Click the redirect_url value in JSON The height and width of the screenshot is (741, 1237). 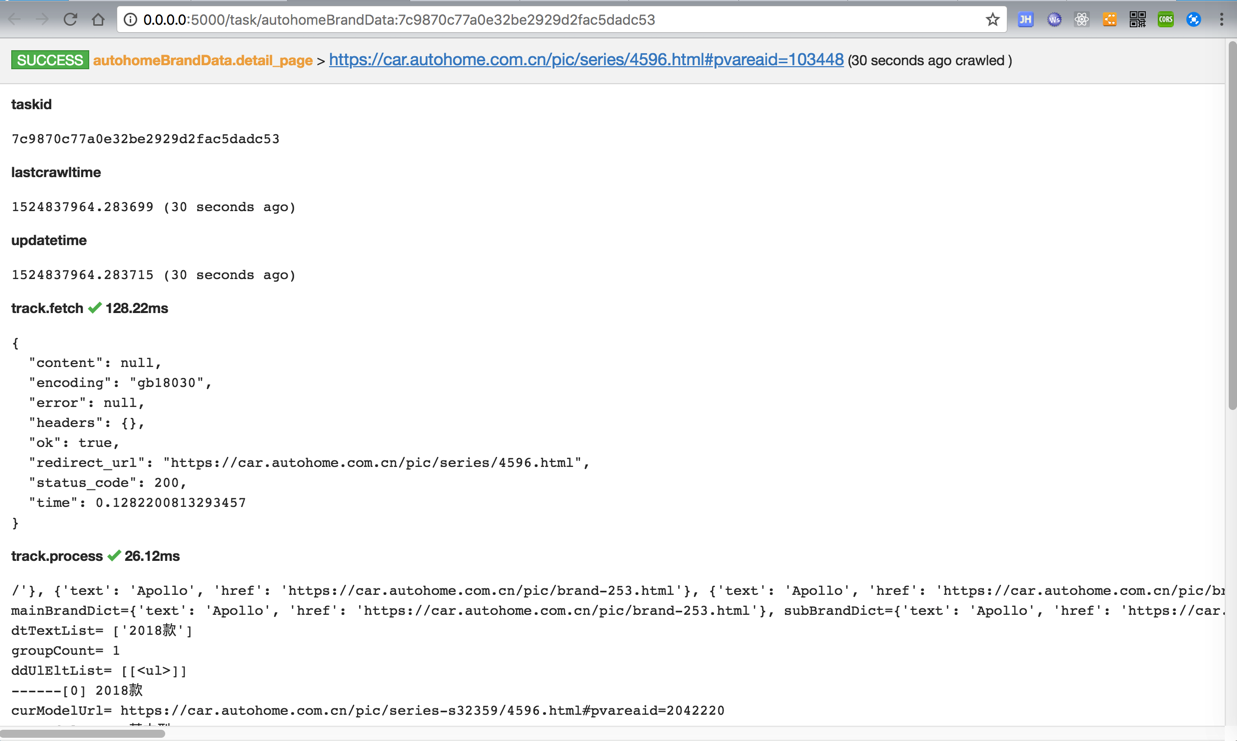click(373, 463)
